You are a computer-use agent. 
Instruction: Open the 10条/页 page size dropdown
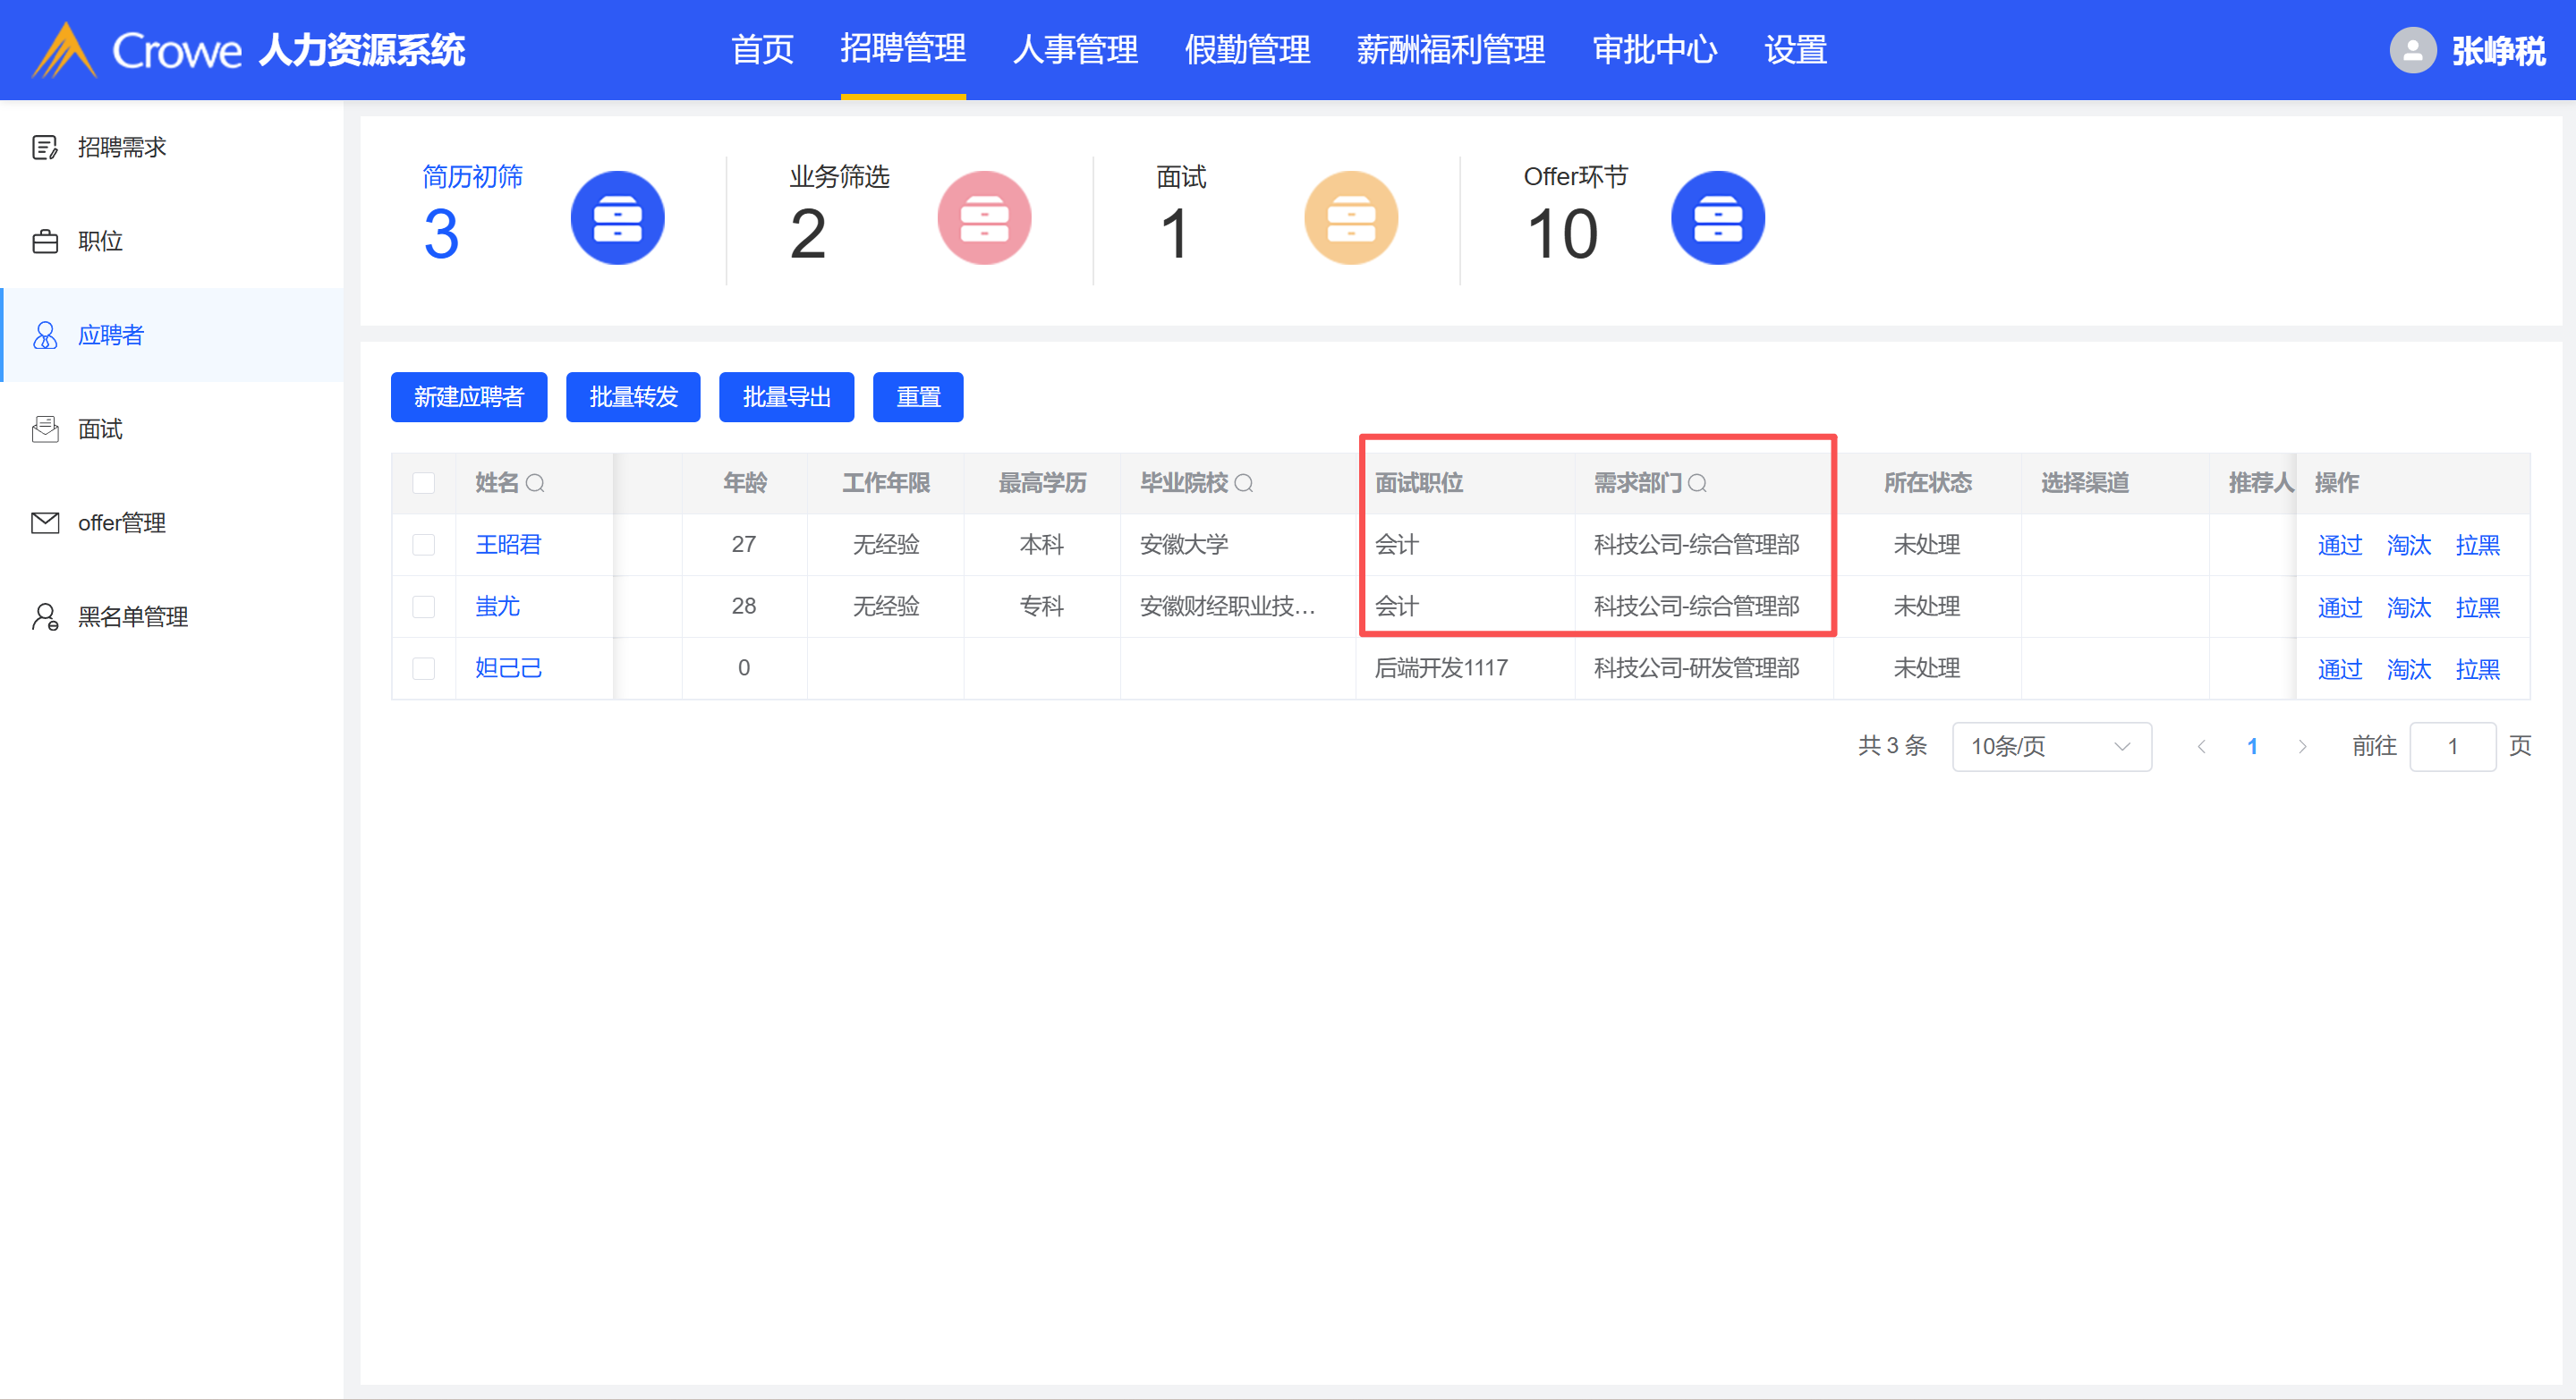pyautogui.click(x=2050, y=746)
